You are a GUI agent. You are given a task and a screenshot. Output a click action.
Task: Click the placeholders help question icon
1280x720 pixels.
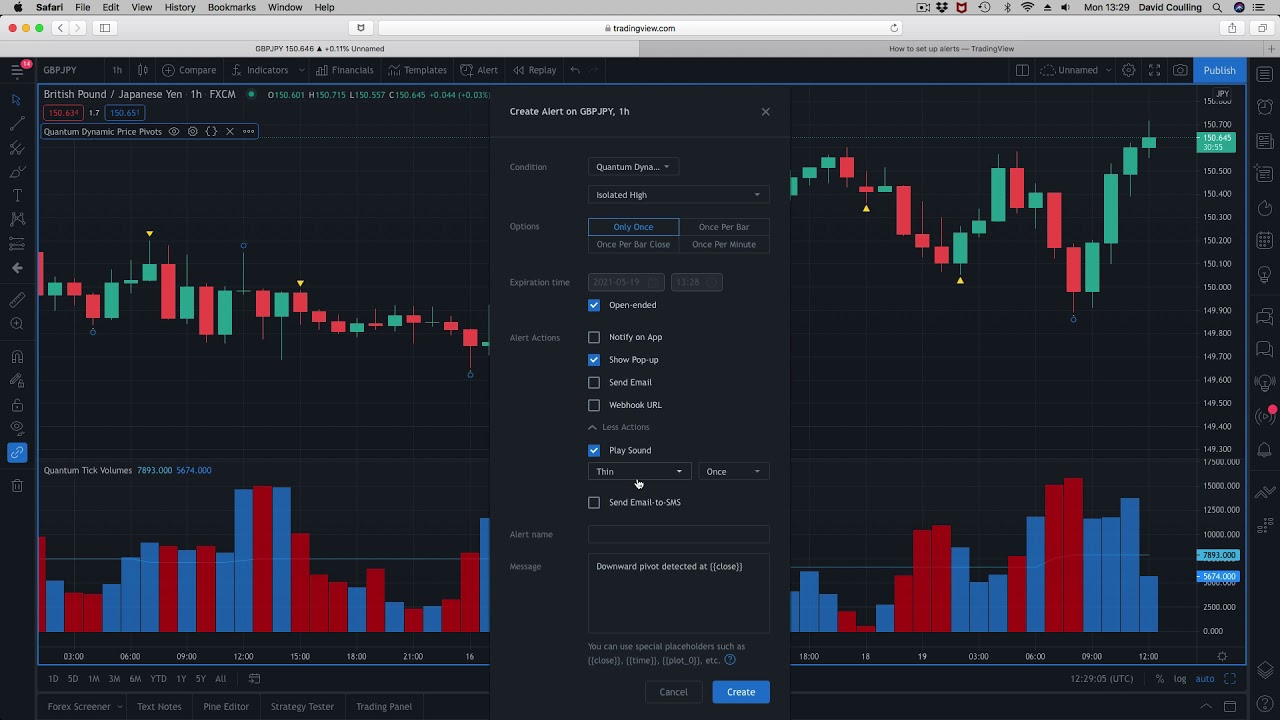tap(730, 660)
